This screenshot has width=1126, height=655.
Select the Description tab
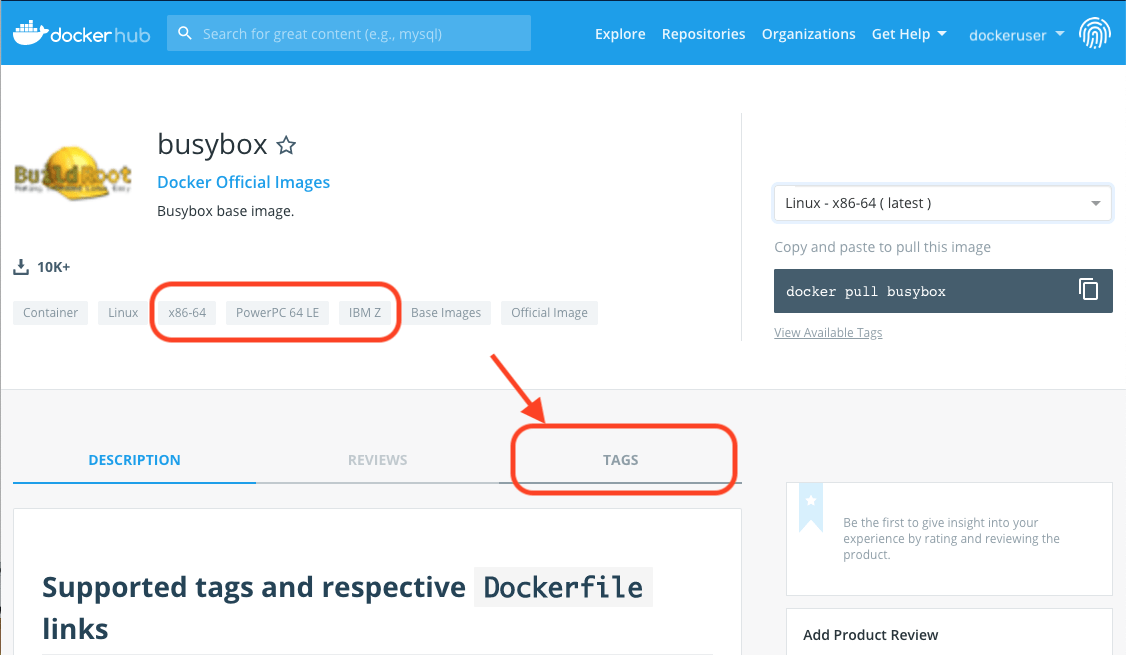tap(134, 460)
